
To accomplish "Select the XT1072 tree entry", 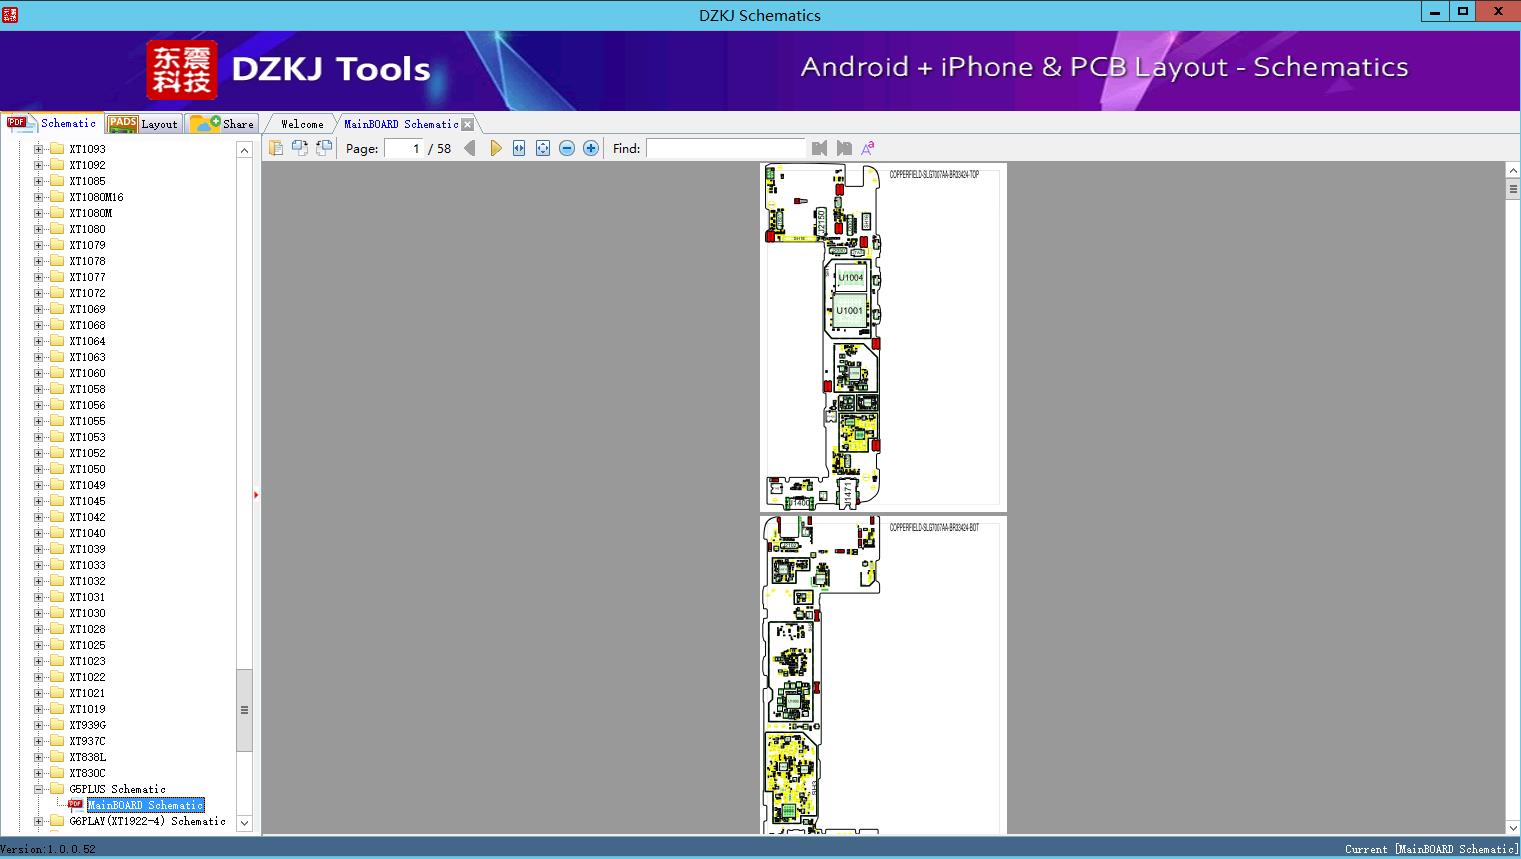I will point(87,293).
